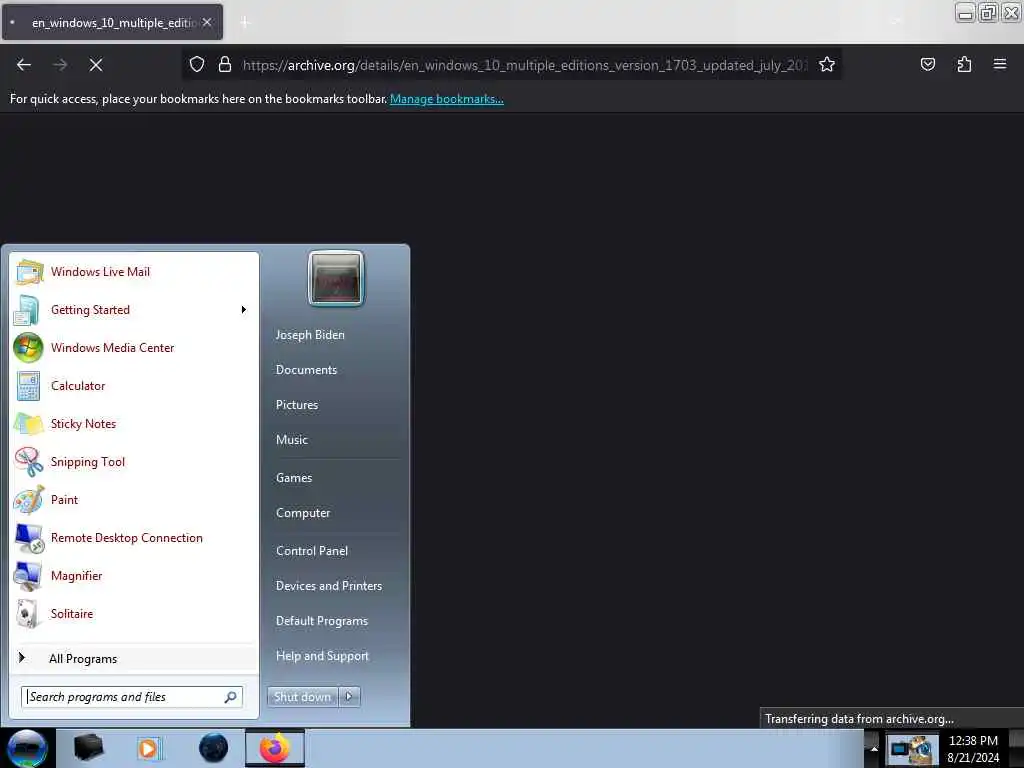This screenshot has height=768, width=1024.
Task: Click the Search programs and files box
Action: coord(132,697)
